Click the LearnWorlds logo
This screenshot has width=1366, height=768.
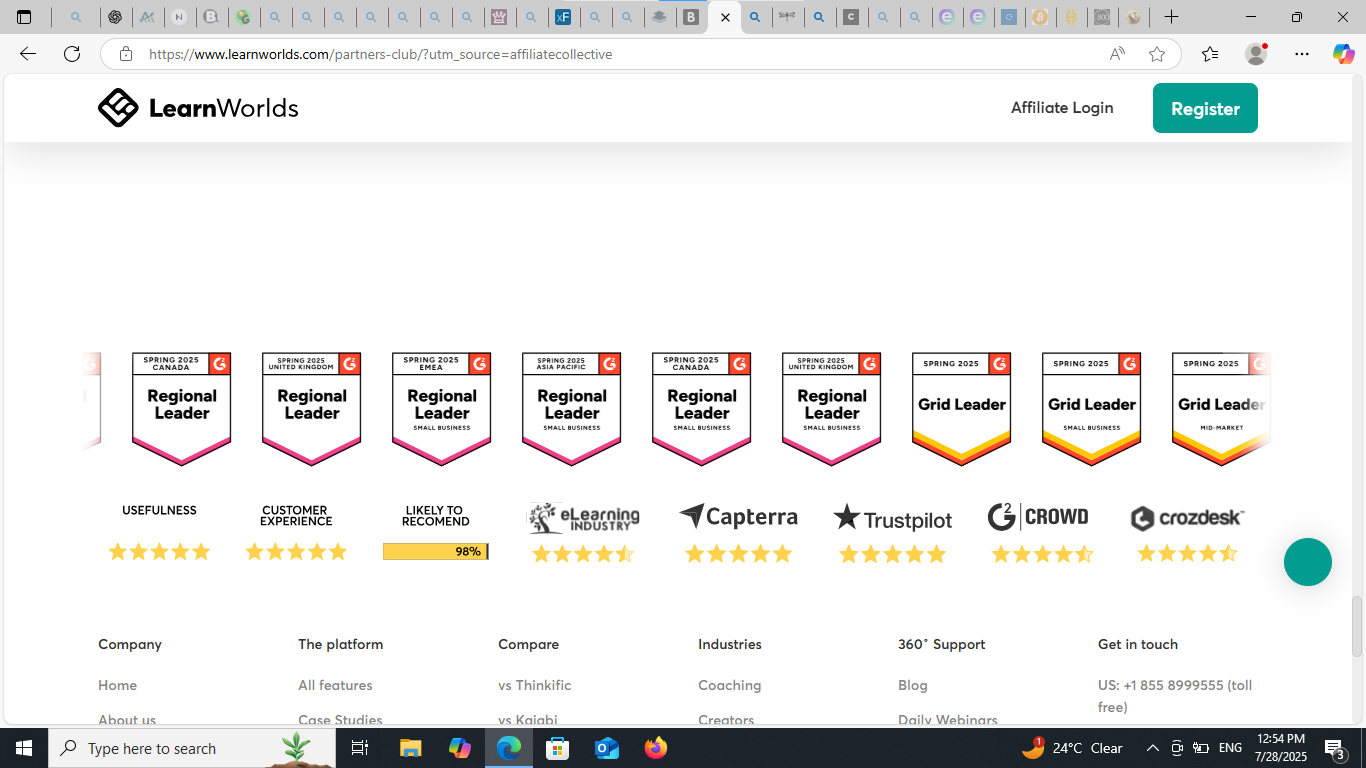[198, 108]
